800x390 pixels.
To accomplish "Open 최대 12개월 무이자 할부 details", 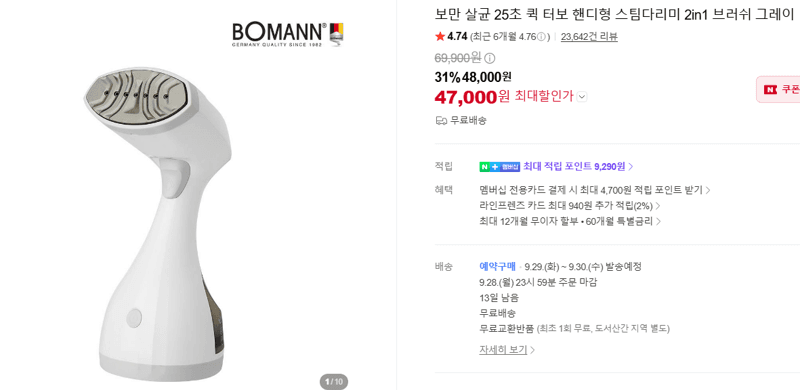I will [x=570, y=221].
